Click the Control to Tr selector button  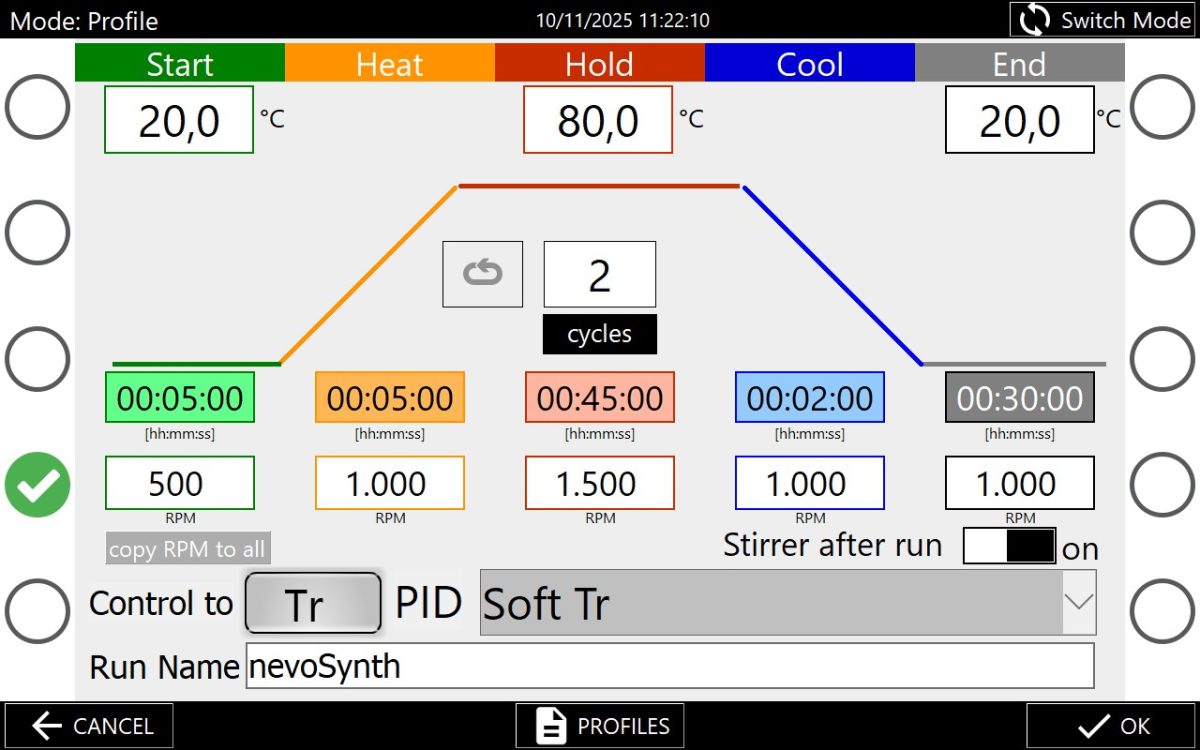(313, 603)
